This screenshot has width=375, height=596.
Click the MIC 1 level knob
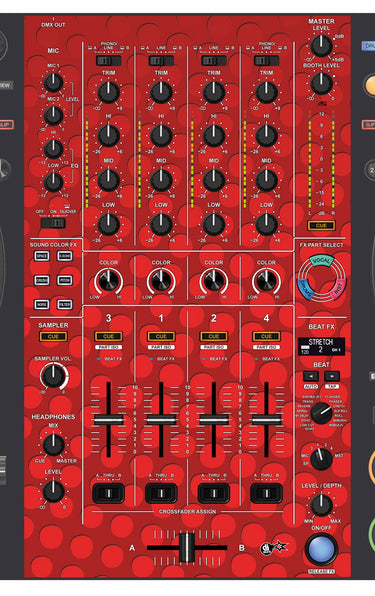(53, 82)
